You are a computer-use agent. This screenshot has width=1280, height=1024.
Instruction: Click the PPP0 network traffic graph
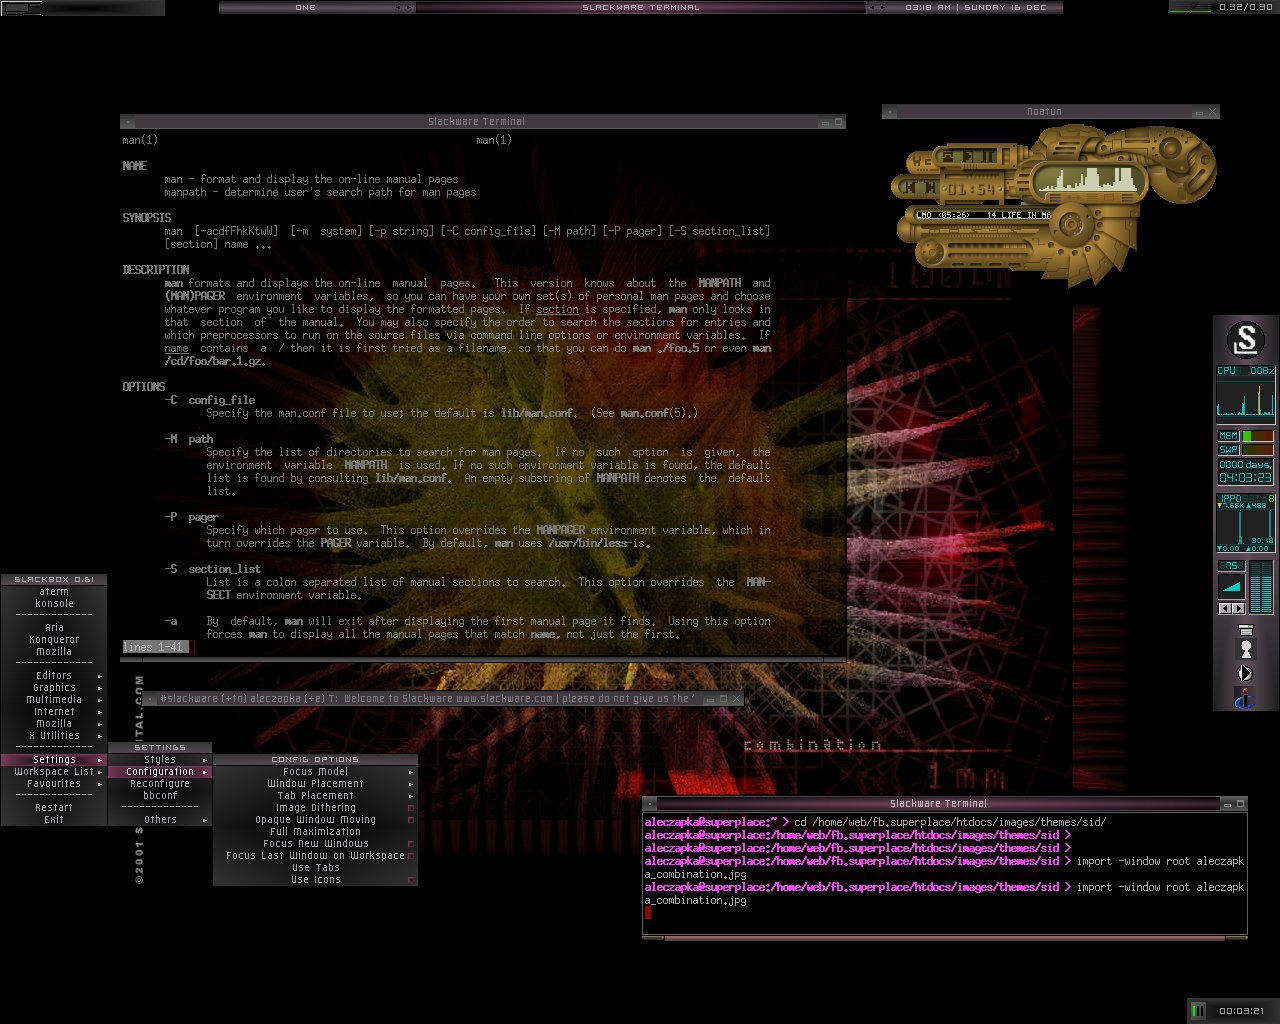(x=1245, y=522)
